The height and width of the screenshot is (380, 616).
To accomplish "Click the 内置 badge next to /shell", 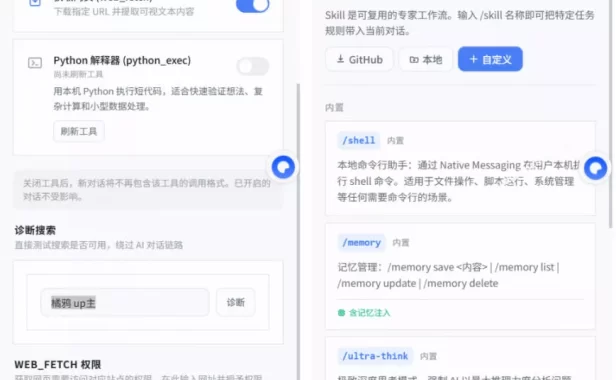I will point(395,141).
